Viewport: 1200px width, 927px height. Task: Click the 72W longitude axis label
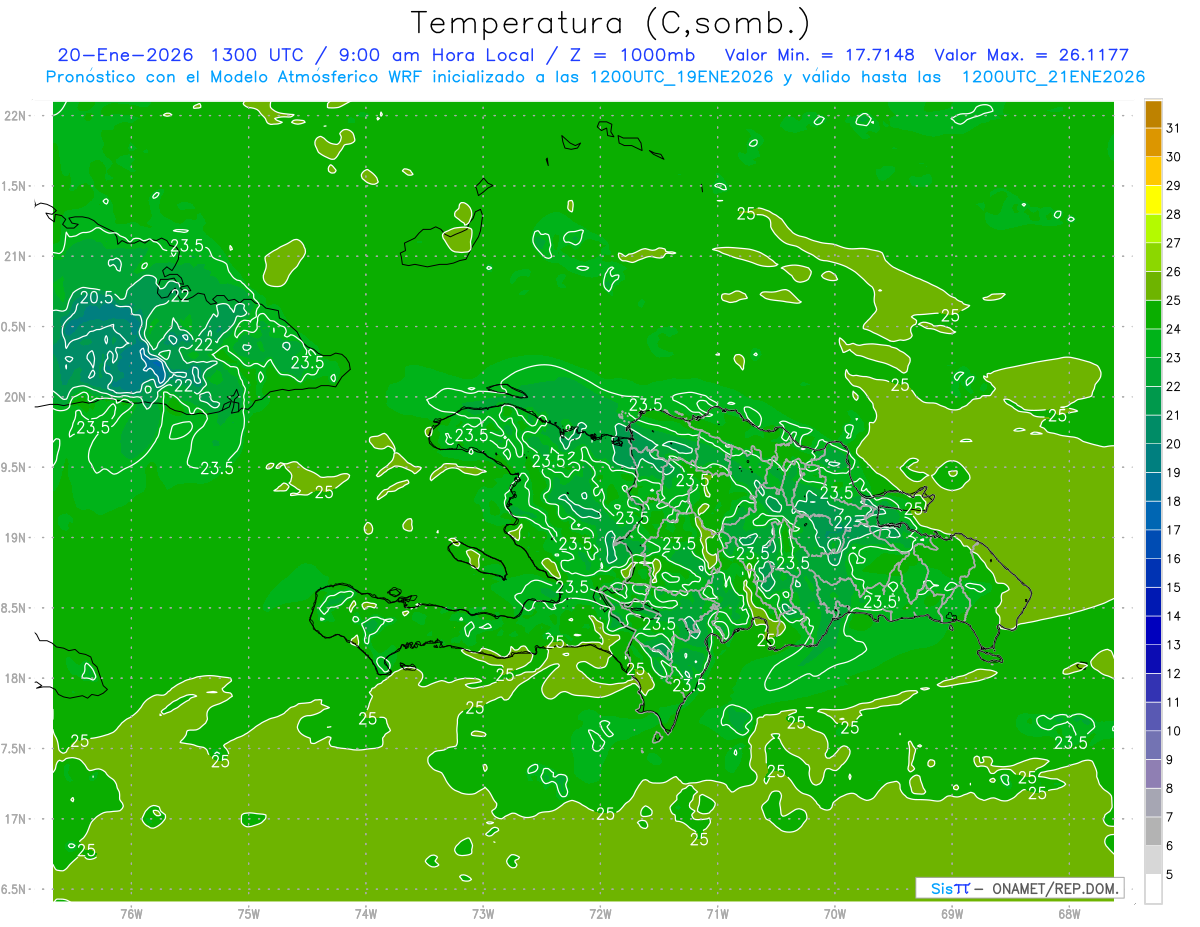(600, 914)
